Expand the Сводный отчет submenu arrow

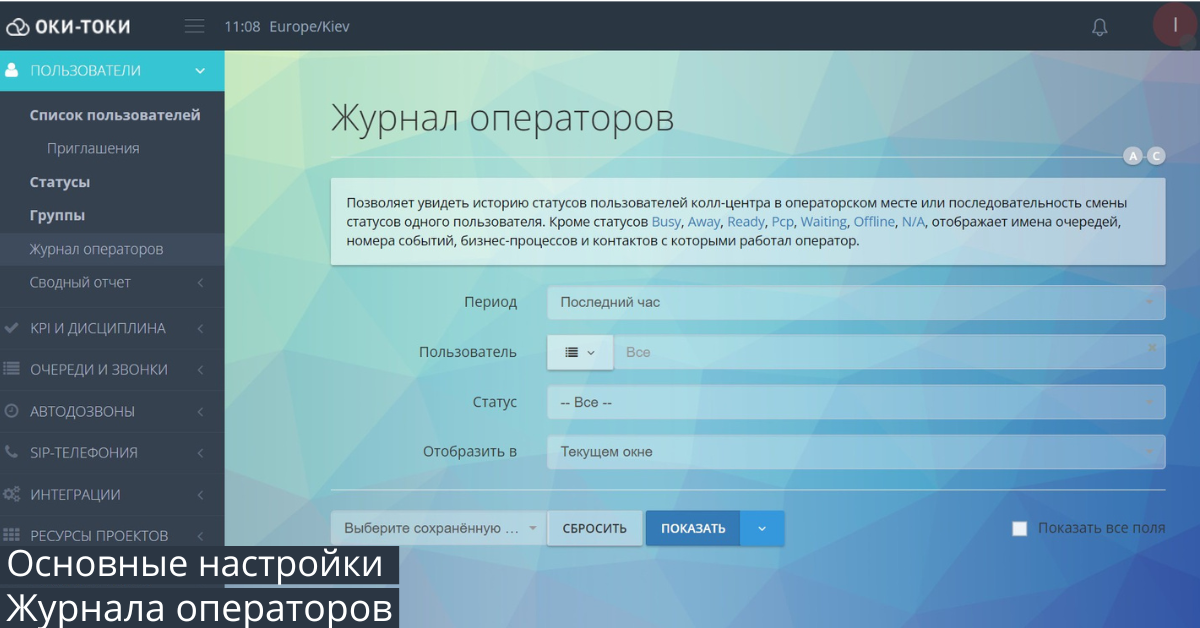pos(200,283)
